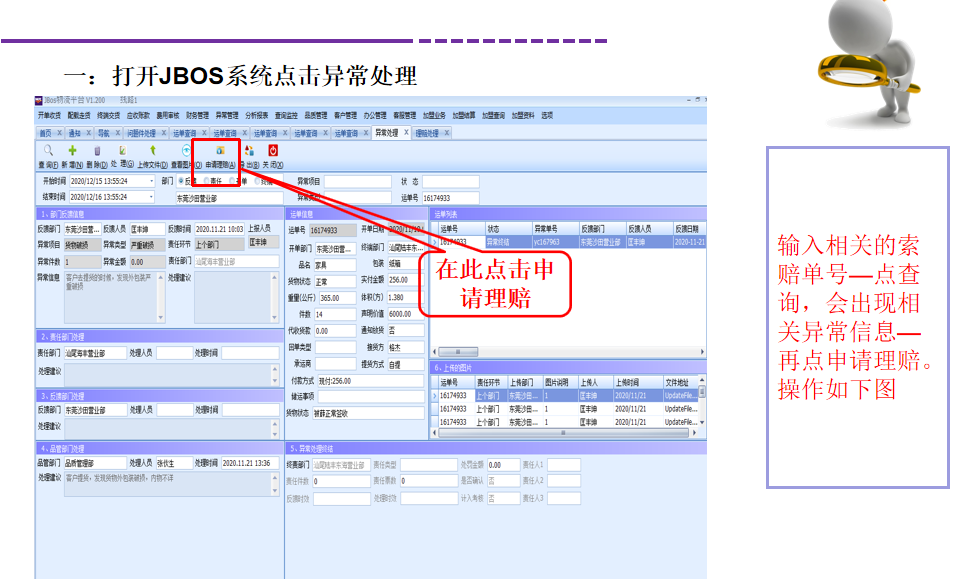Image resolution: width=960 pixels, height=587 pixels.
Task: Open 查看图片 with the eye icon
Action: tap(186, 150)
